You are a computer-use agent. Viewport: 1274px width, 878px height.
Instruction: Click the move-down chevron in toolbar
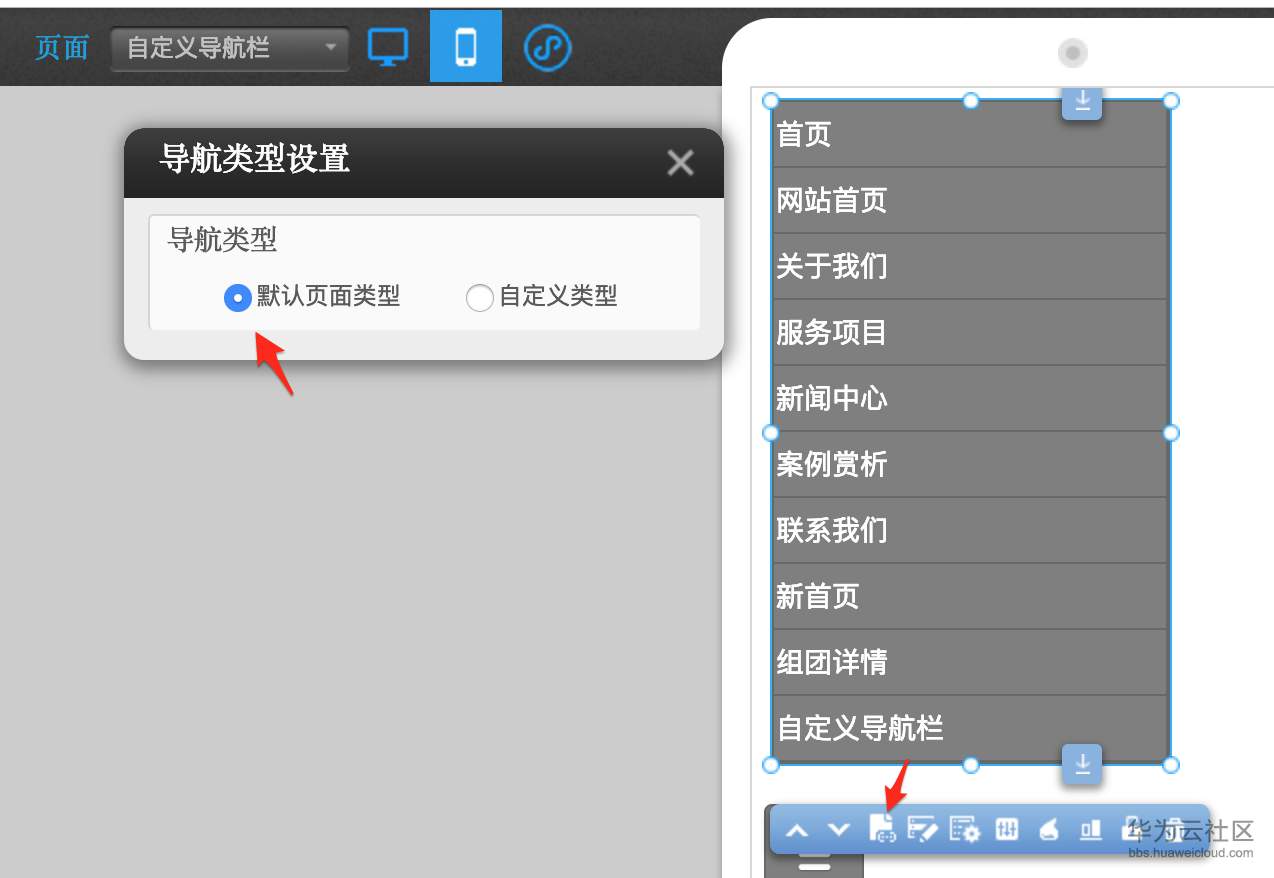coord(839,829)
